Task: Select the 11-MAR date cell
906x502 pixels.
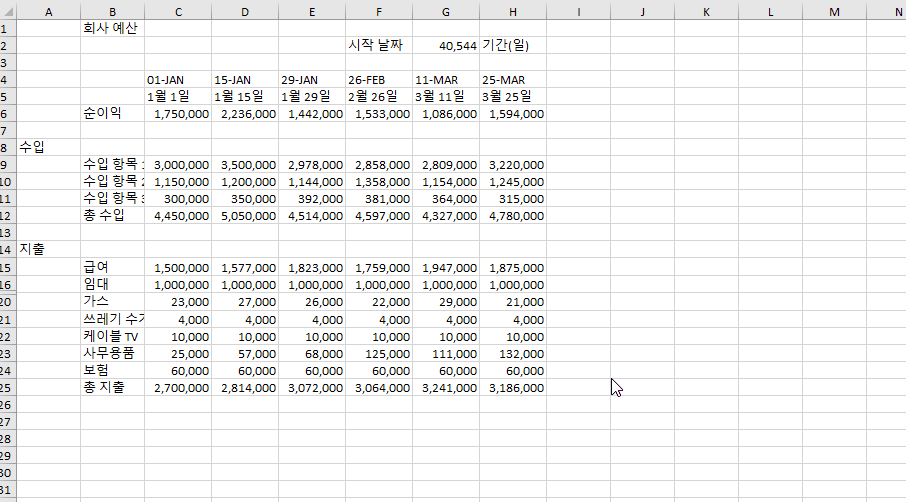Action: coord(446,80)
